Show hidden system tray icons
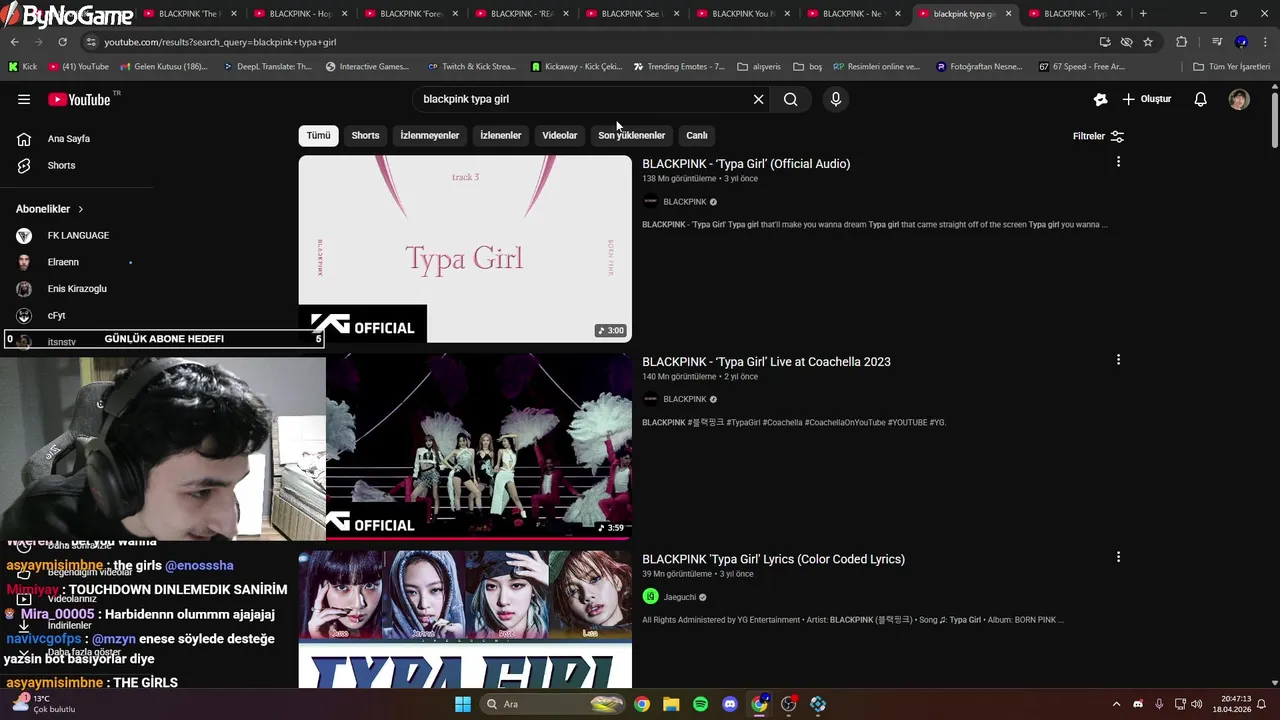This screenshot has width=1280, height=720. click(x=1116, y=704)
